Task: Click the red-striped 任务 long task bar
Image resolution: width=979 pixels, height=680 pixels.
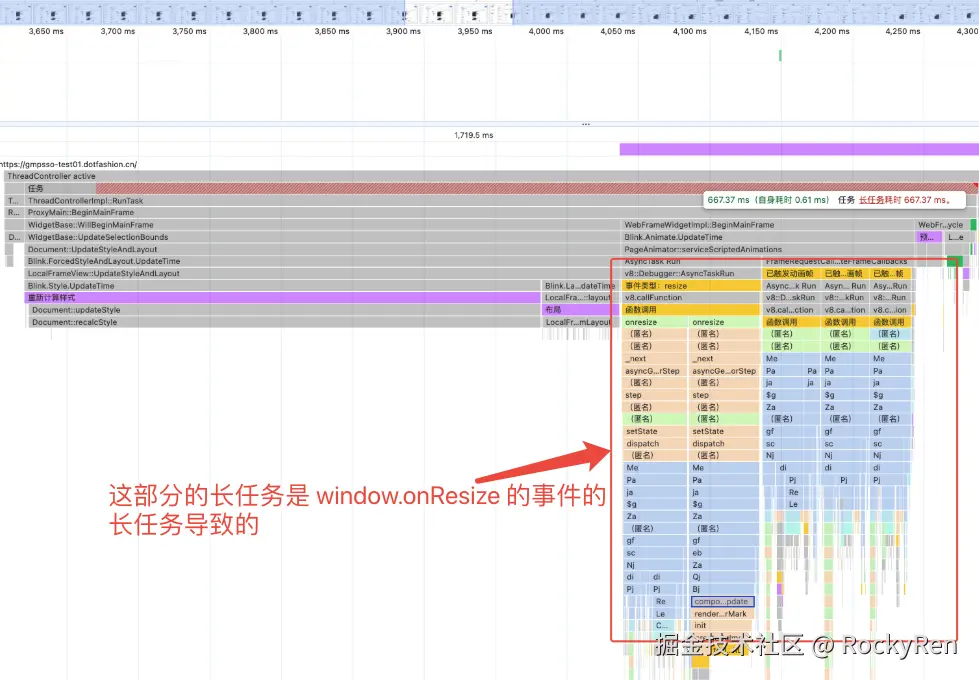Action: point(499,188)
